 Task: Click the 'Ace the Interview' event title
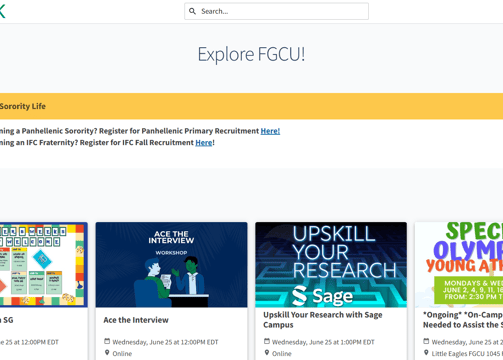136,320
